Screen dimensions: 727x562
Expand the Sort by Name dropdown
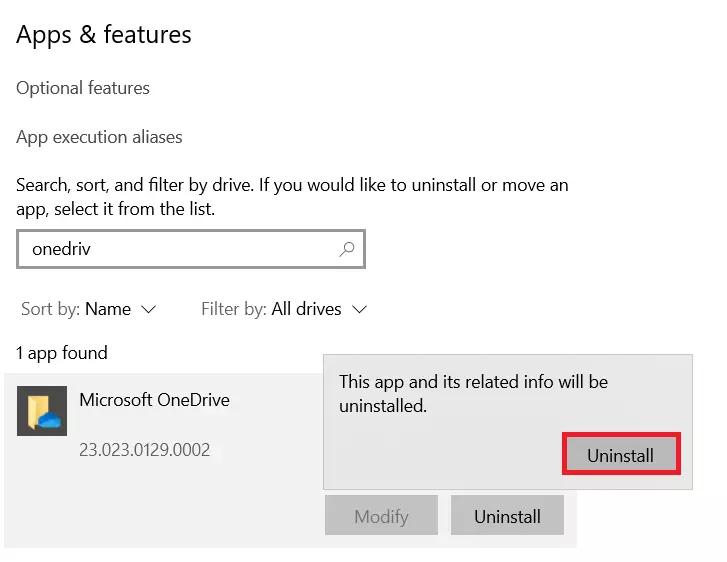89,309
